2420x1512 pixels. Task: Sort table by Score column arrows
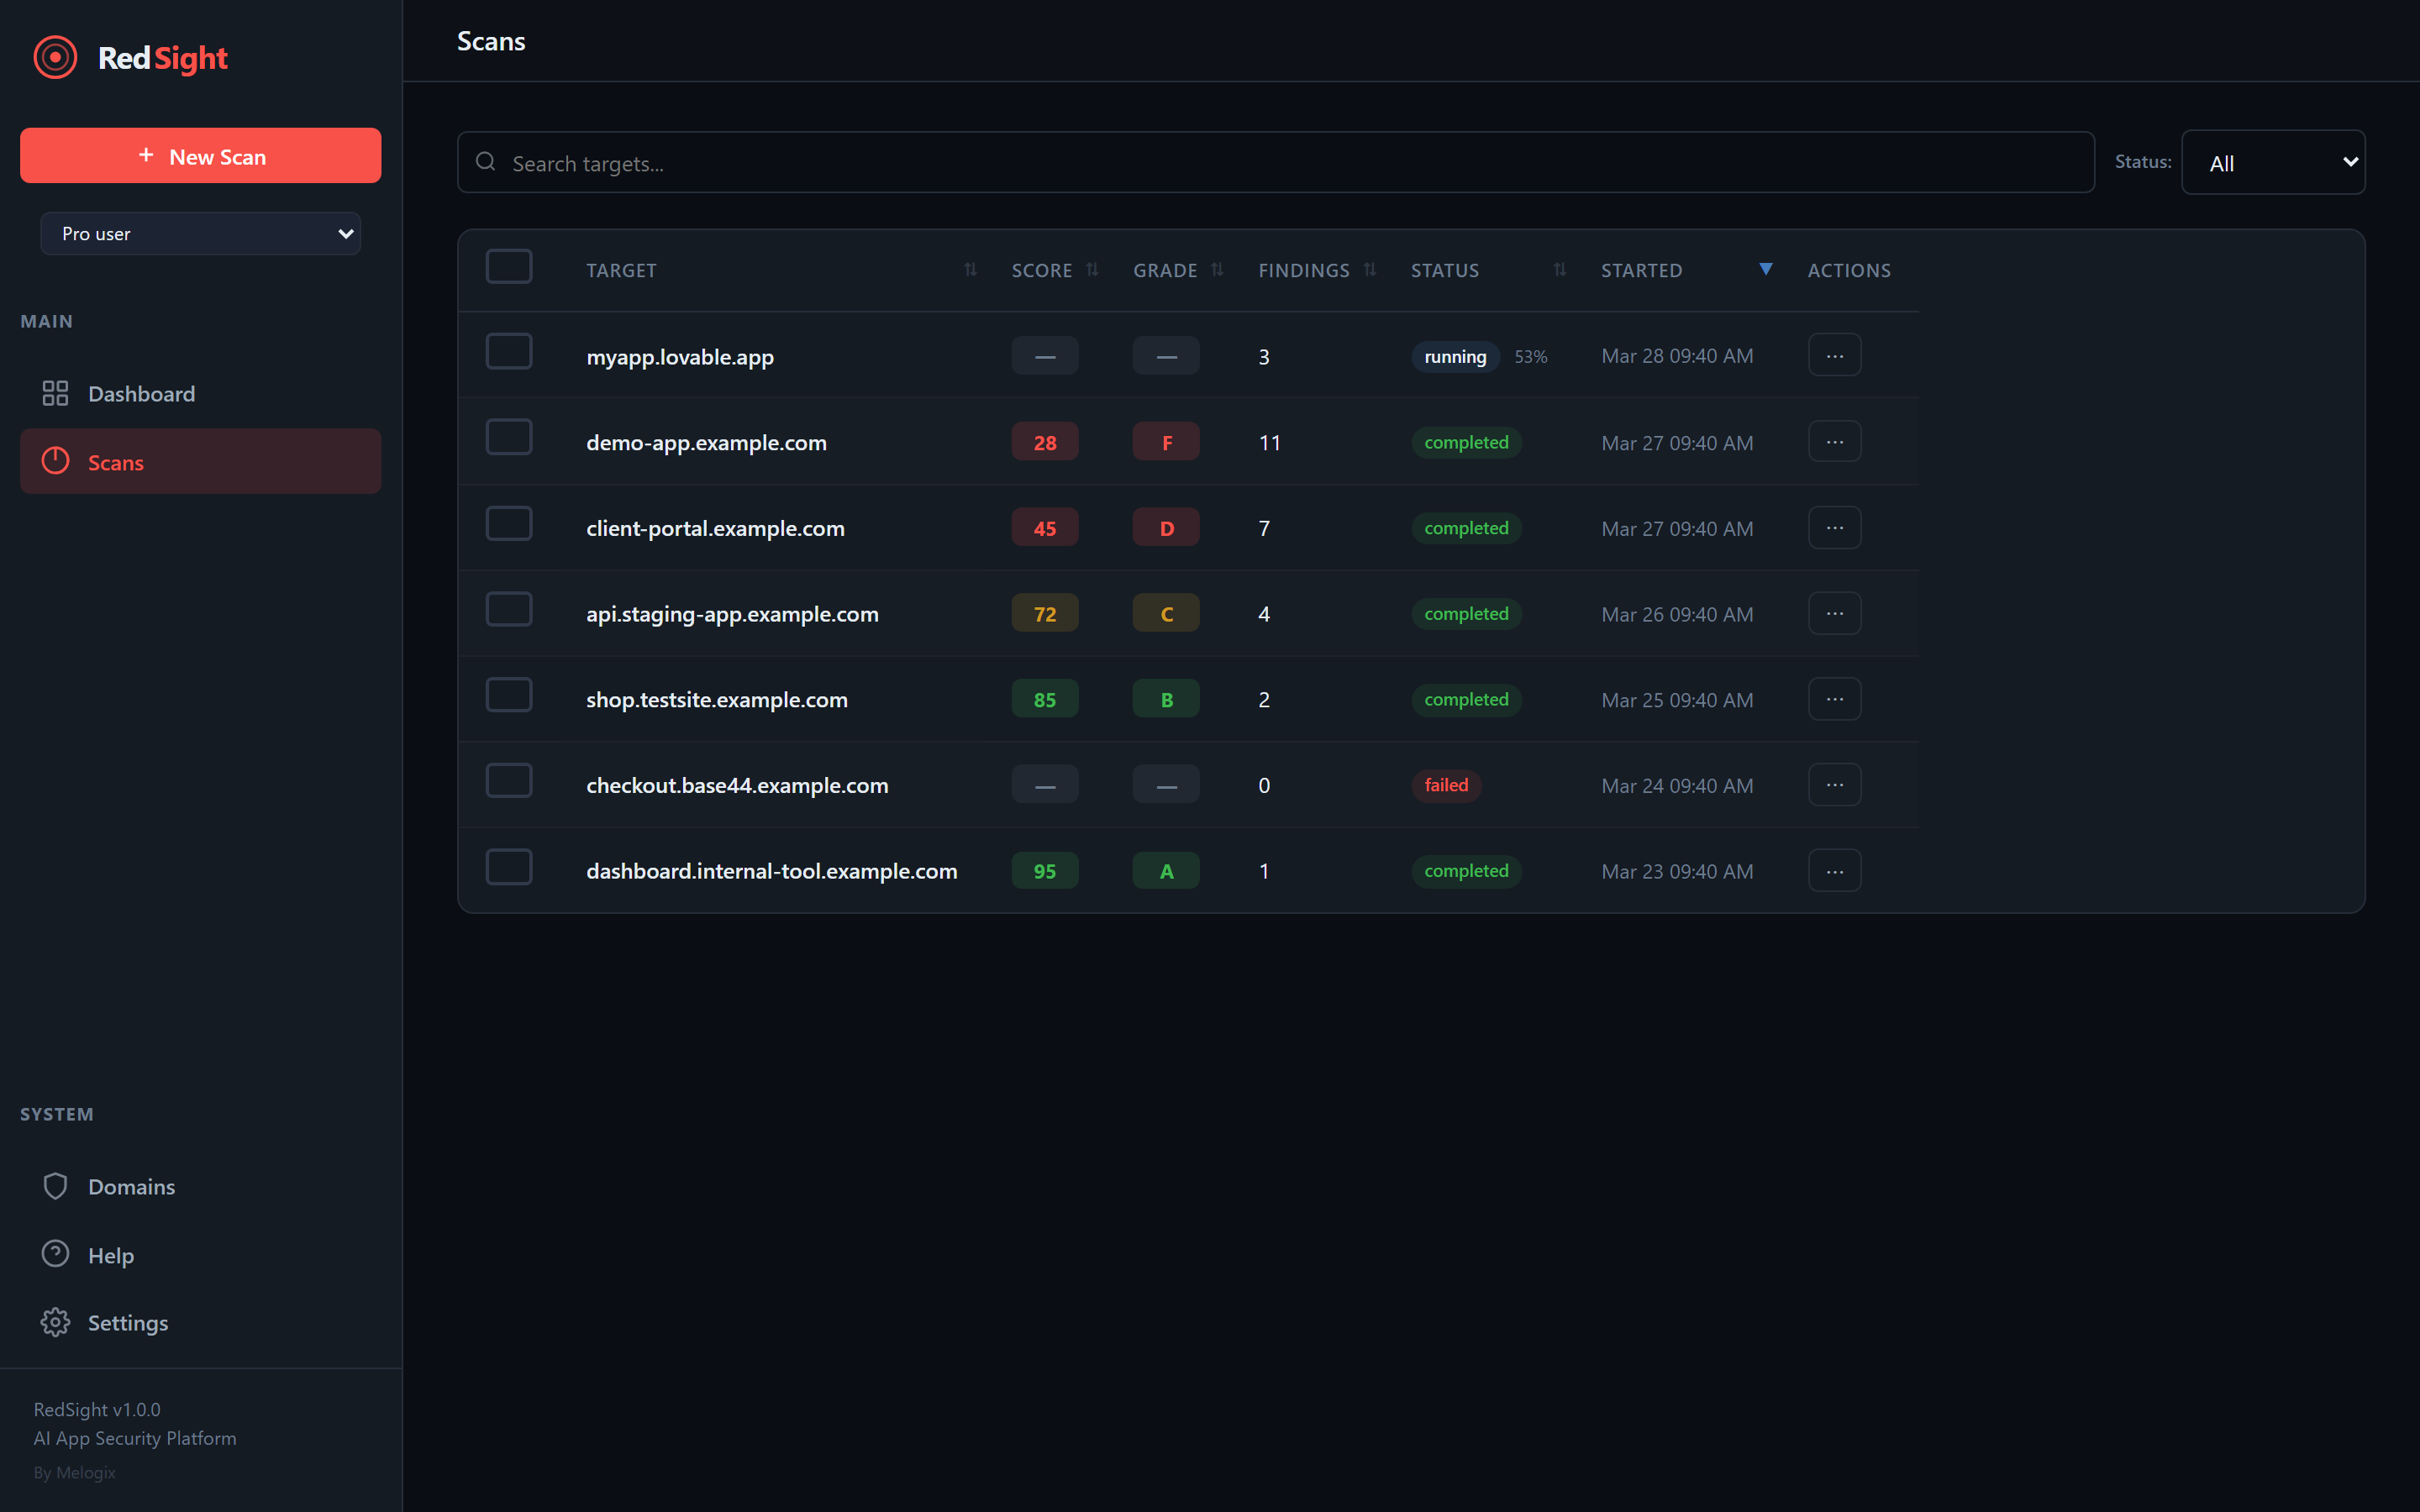[1092, 270]
